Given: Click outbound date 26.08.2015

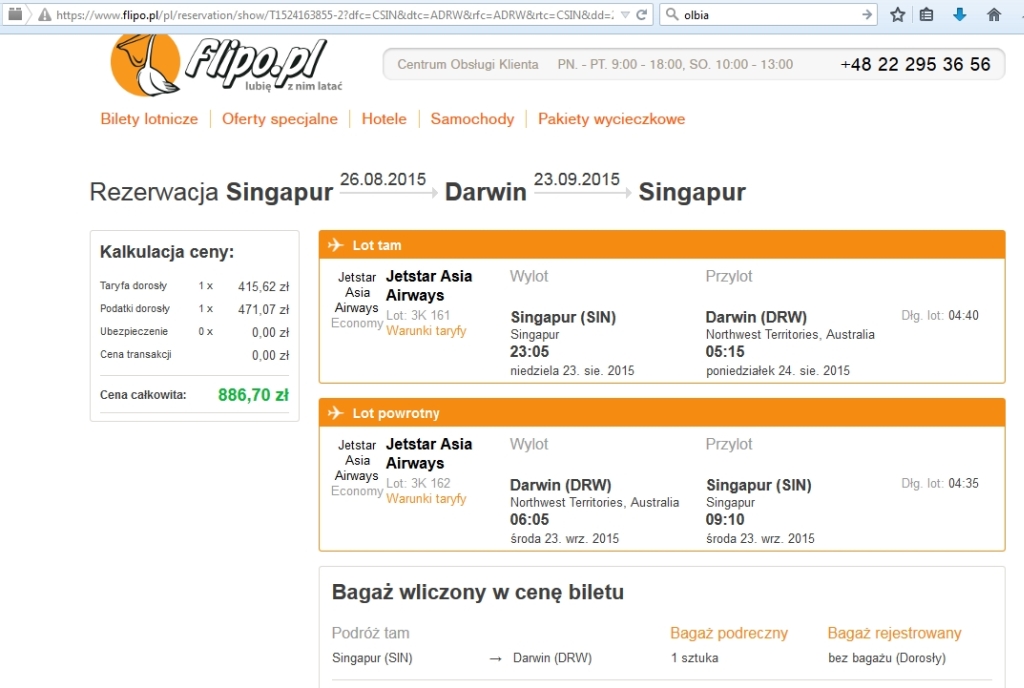Looking at the screenshot, I should click(x=383, y=179).
